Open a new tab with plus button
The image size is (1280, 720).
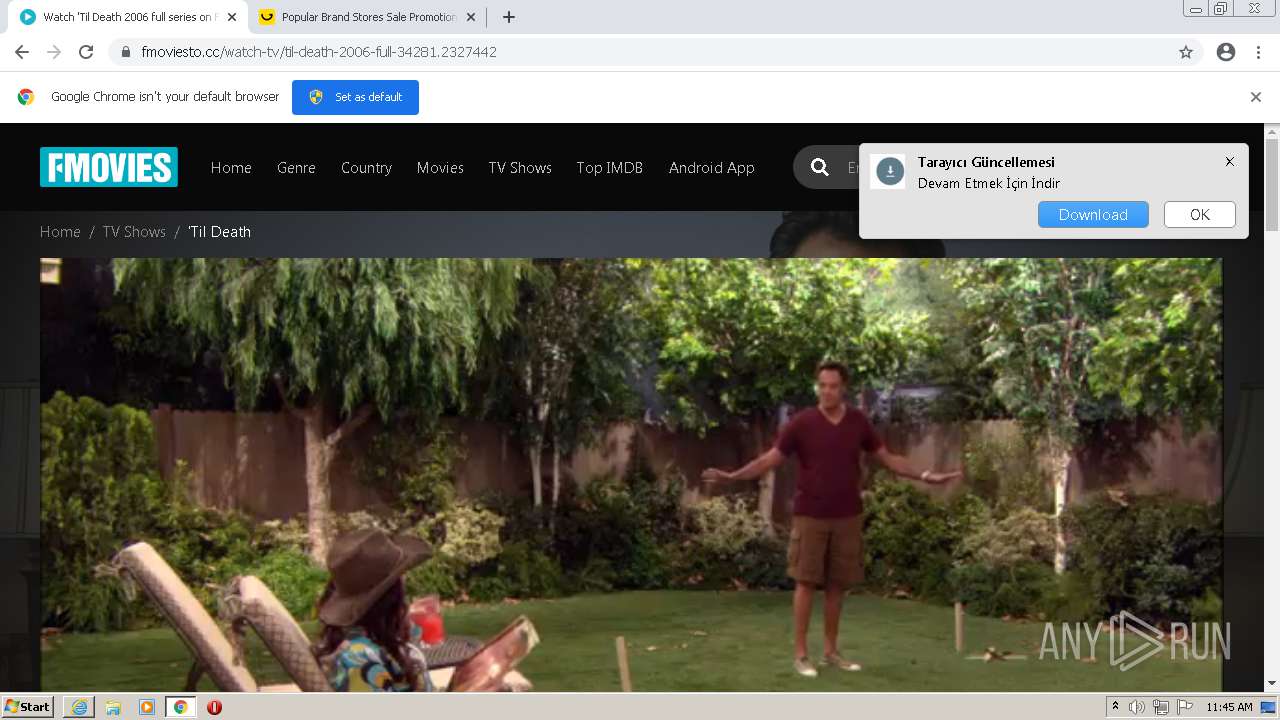tap(509, 17)
